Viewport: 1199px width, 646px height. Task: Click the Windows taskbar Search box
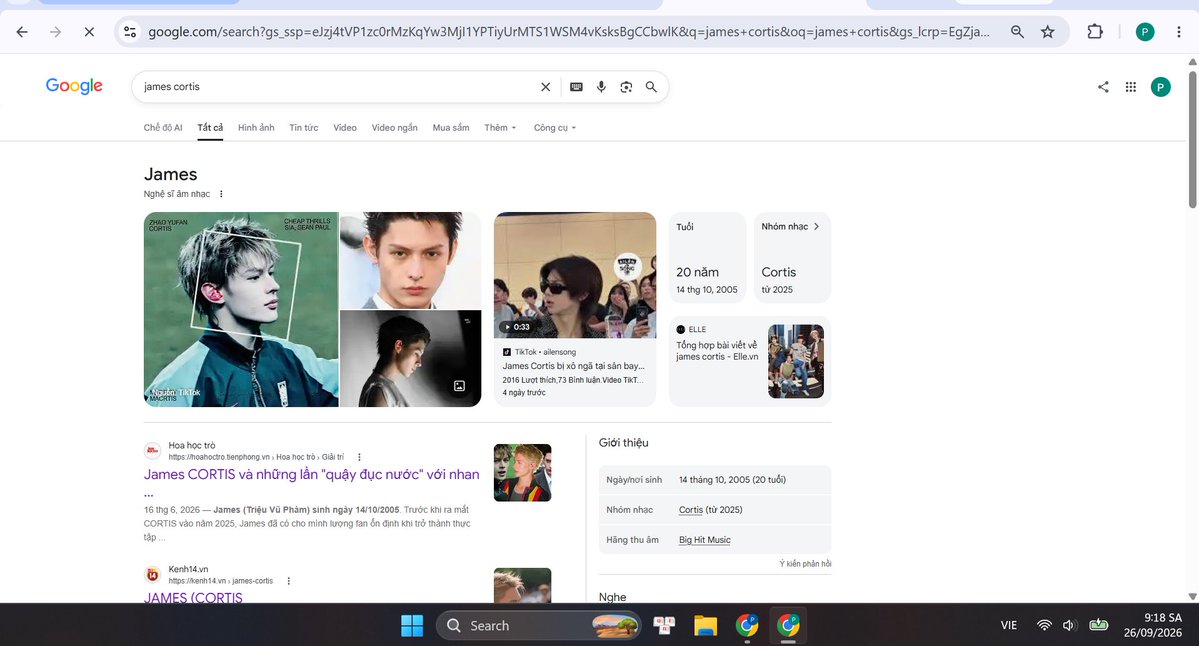tap(538, 625)
